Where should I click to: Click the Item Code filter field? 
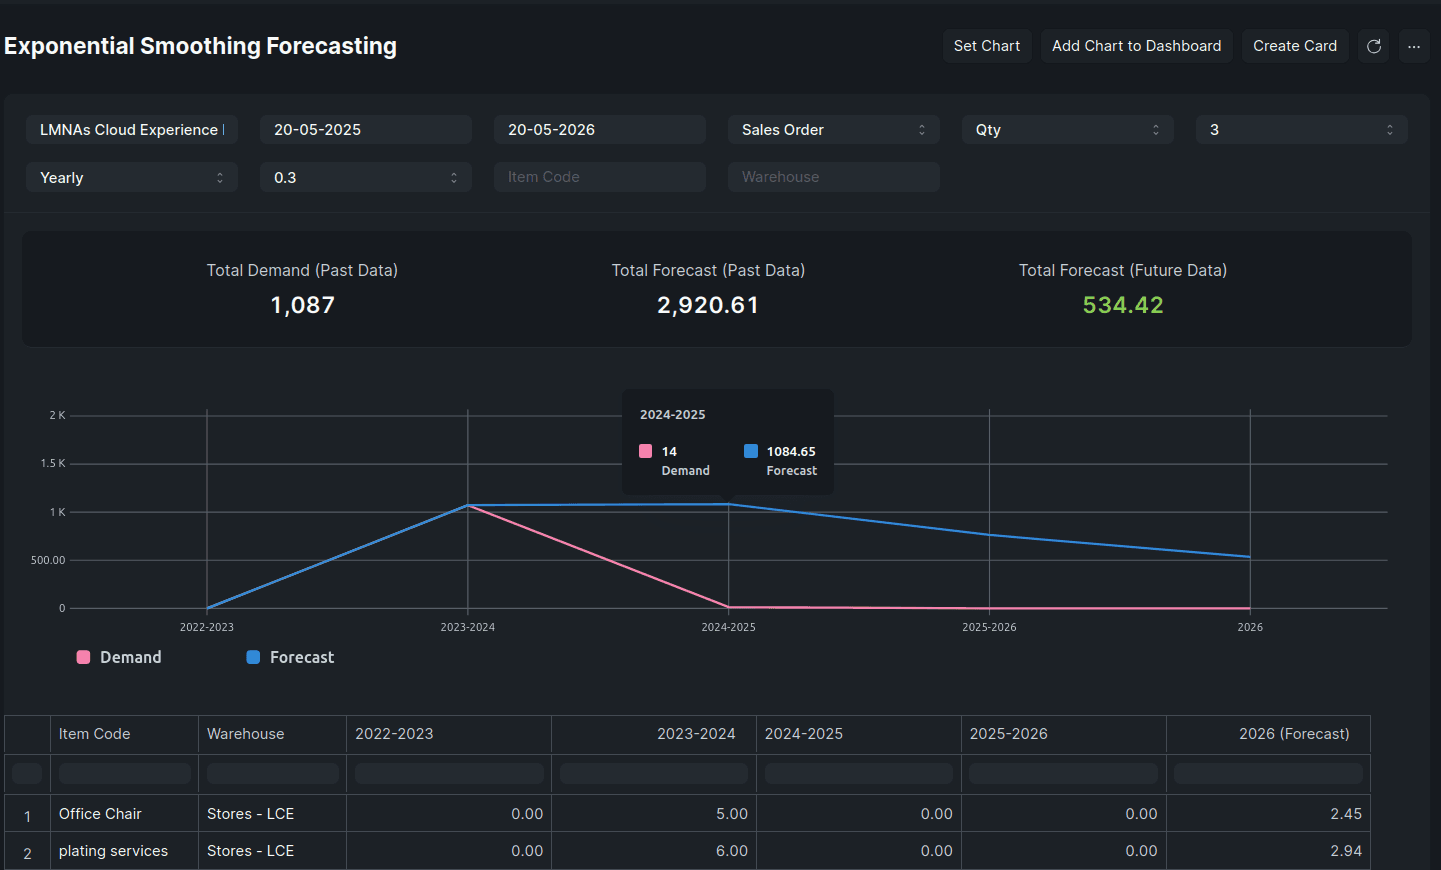pyautogui.click(x=599, y=177)
